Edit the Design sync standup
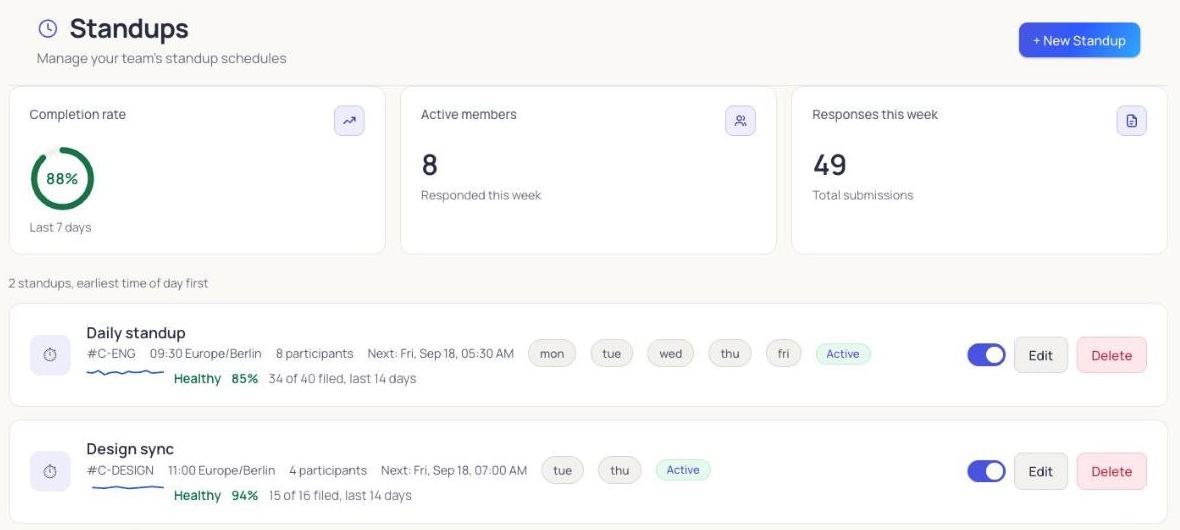 pos(1041,471)
